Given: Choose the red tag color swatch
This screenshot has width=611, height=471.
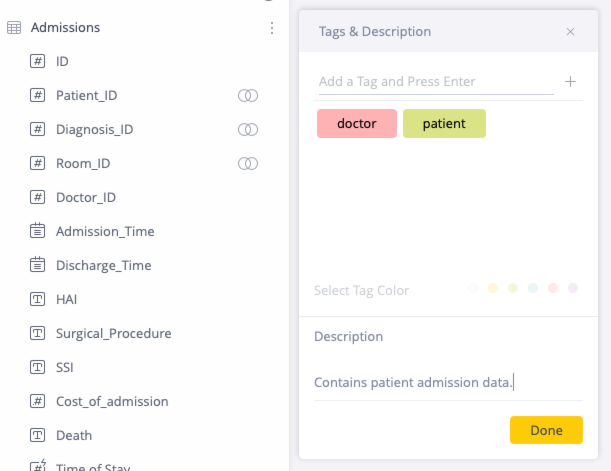Looking at the screenshot, I should click(553, 288).
